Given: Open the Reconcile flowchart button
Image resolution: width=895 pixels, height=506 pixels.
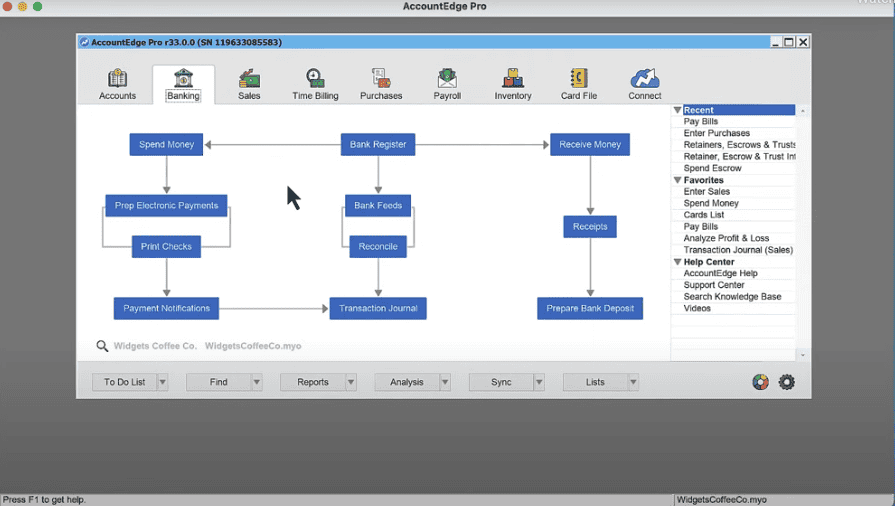Looking at the screenshot, I should point(378,246).
